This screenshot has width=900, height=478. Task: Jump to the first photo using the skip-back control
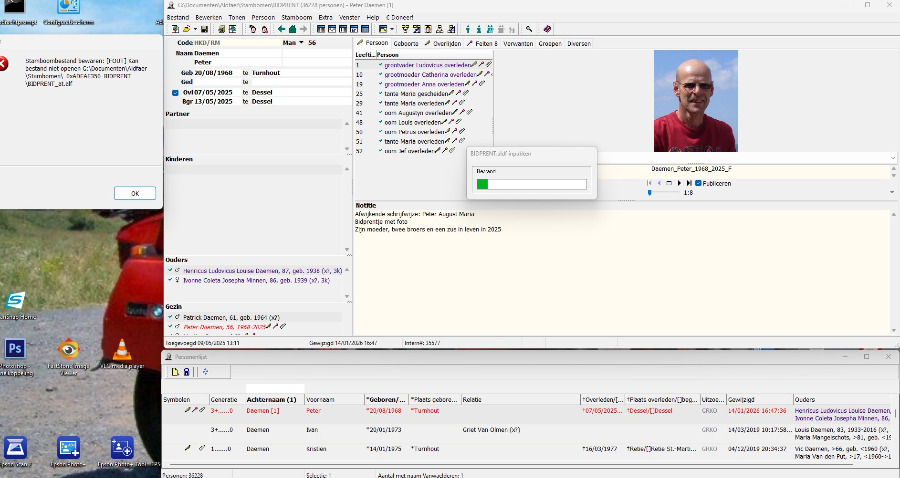650,183
